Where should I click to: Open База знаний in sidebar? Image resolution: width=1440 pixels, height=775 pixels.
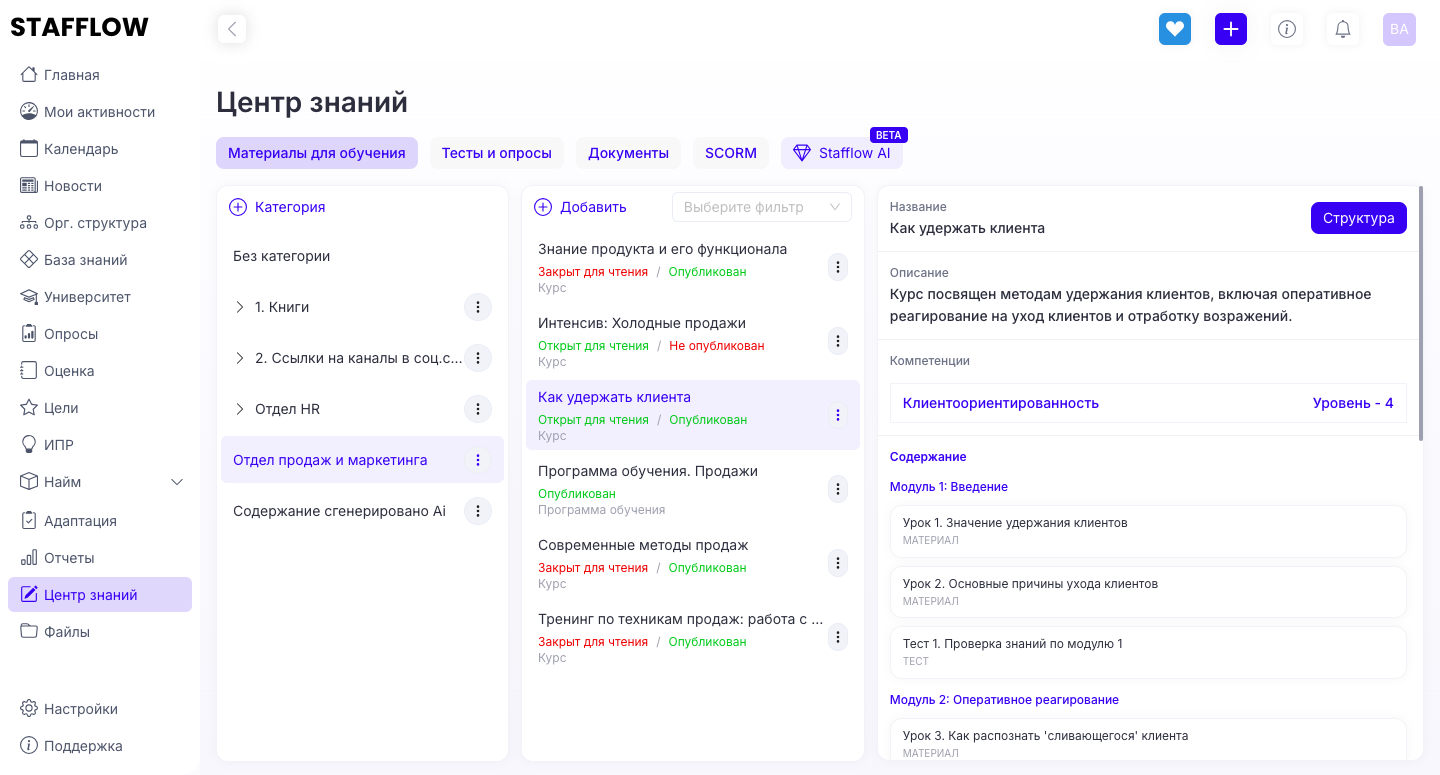click(100, 260)
